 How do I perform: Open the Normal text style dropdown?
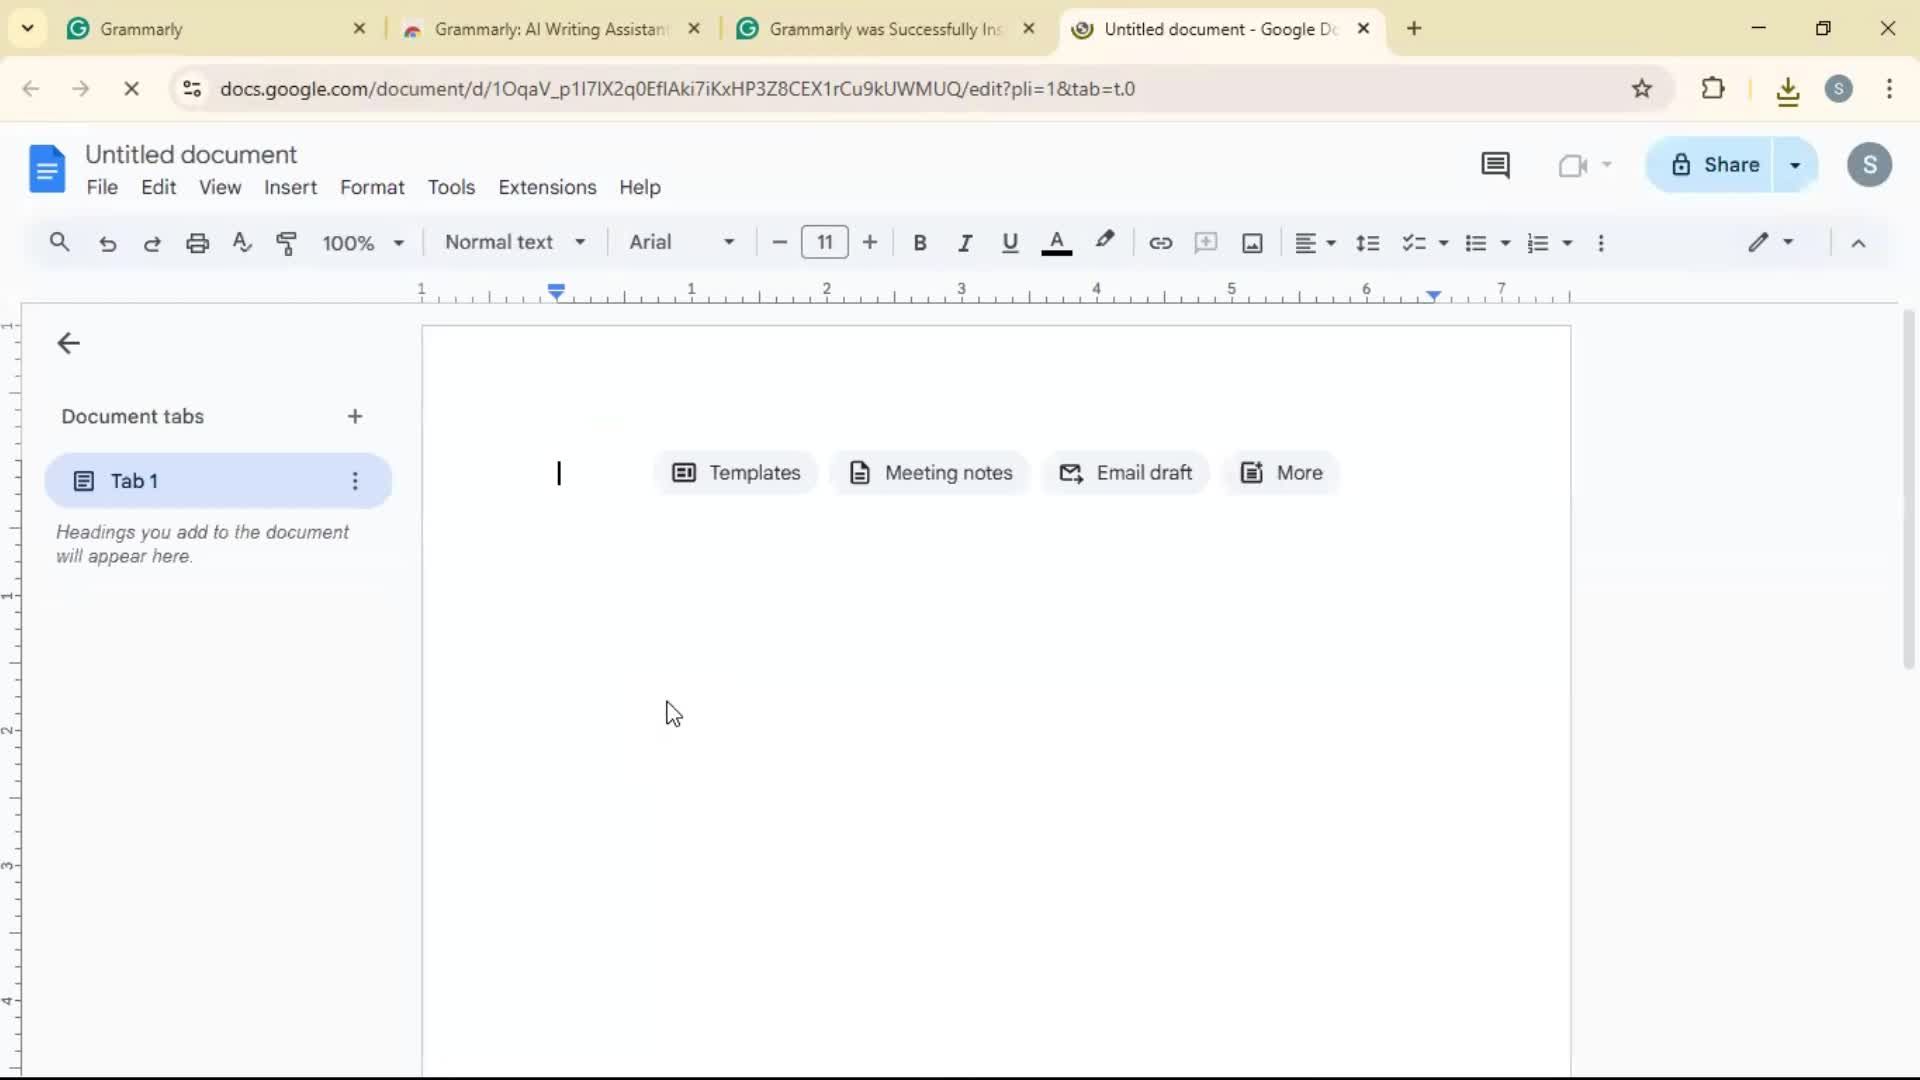tap(515, 242)
